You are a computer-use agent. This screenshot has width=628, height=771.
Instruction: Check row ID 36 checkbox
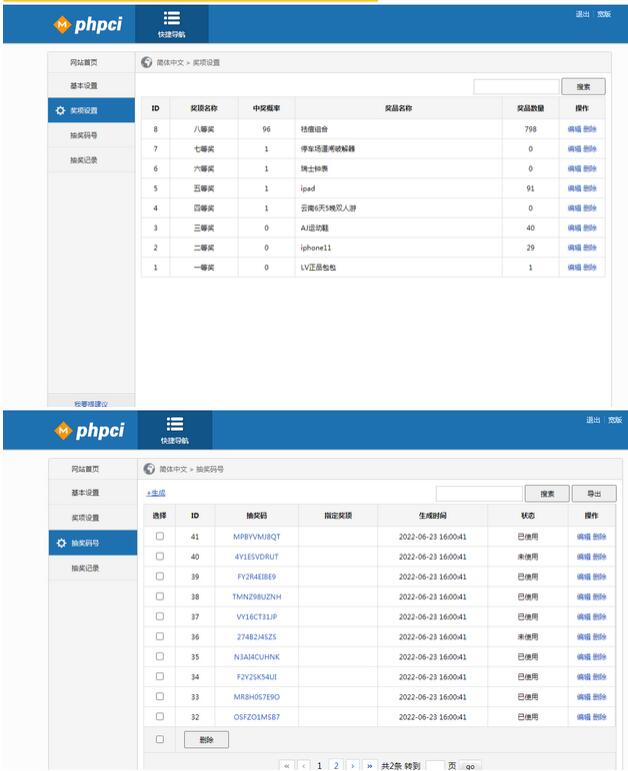[x=160, y=636]
